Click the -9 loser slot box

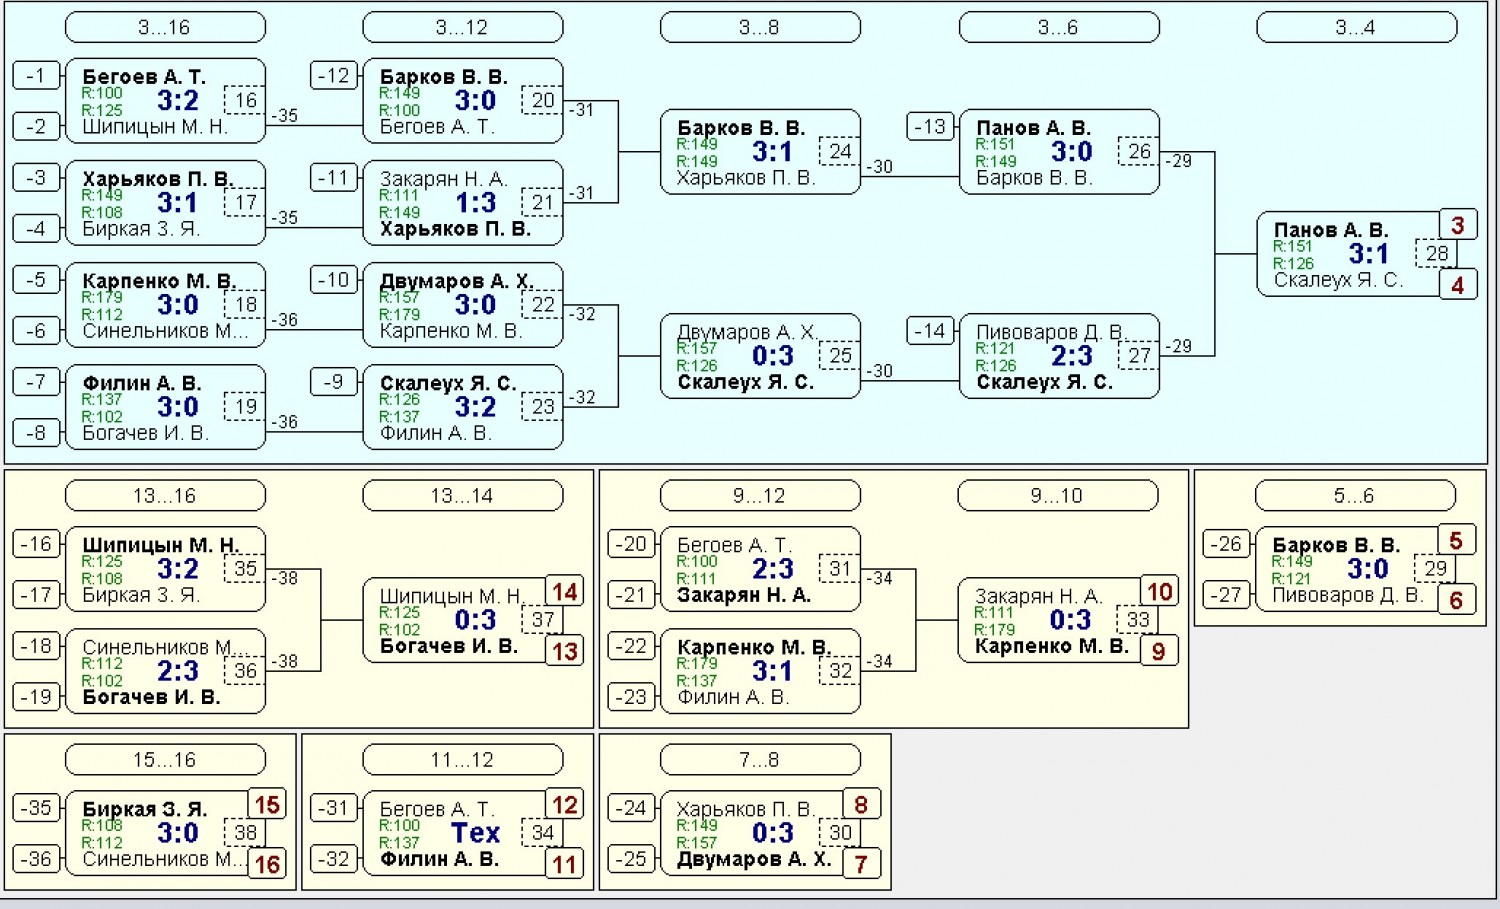[334, 382]
